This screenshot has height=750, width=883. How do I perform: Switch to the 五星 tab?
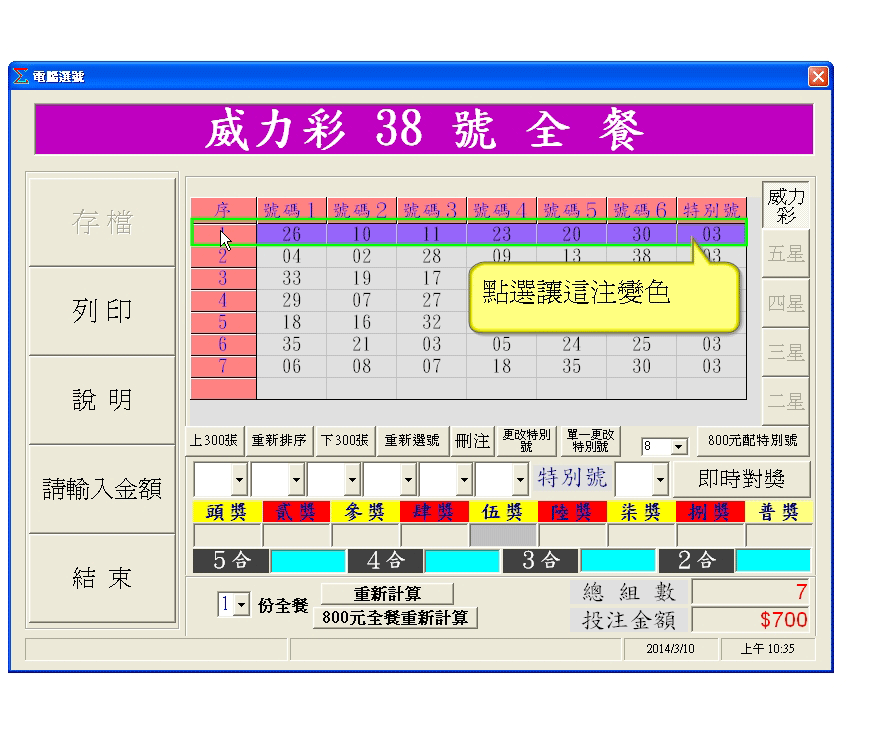[786, 254]
